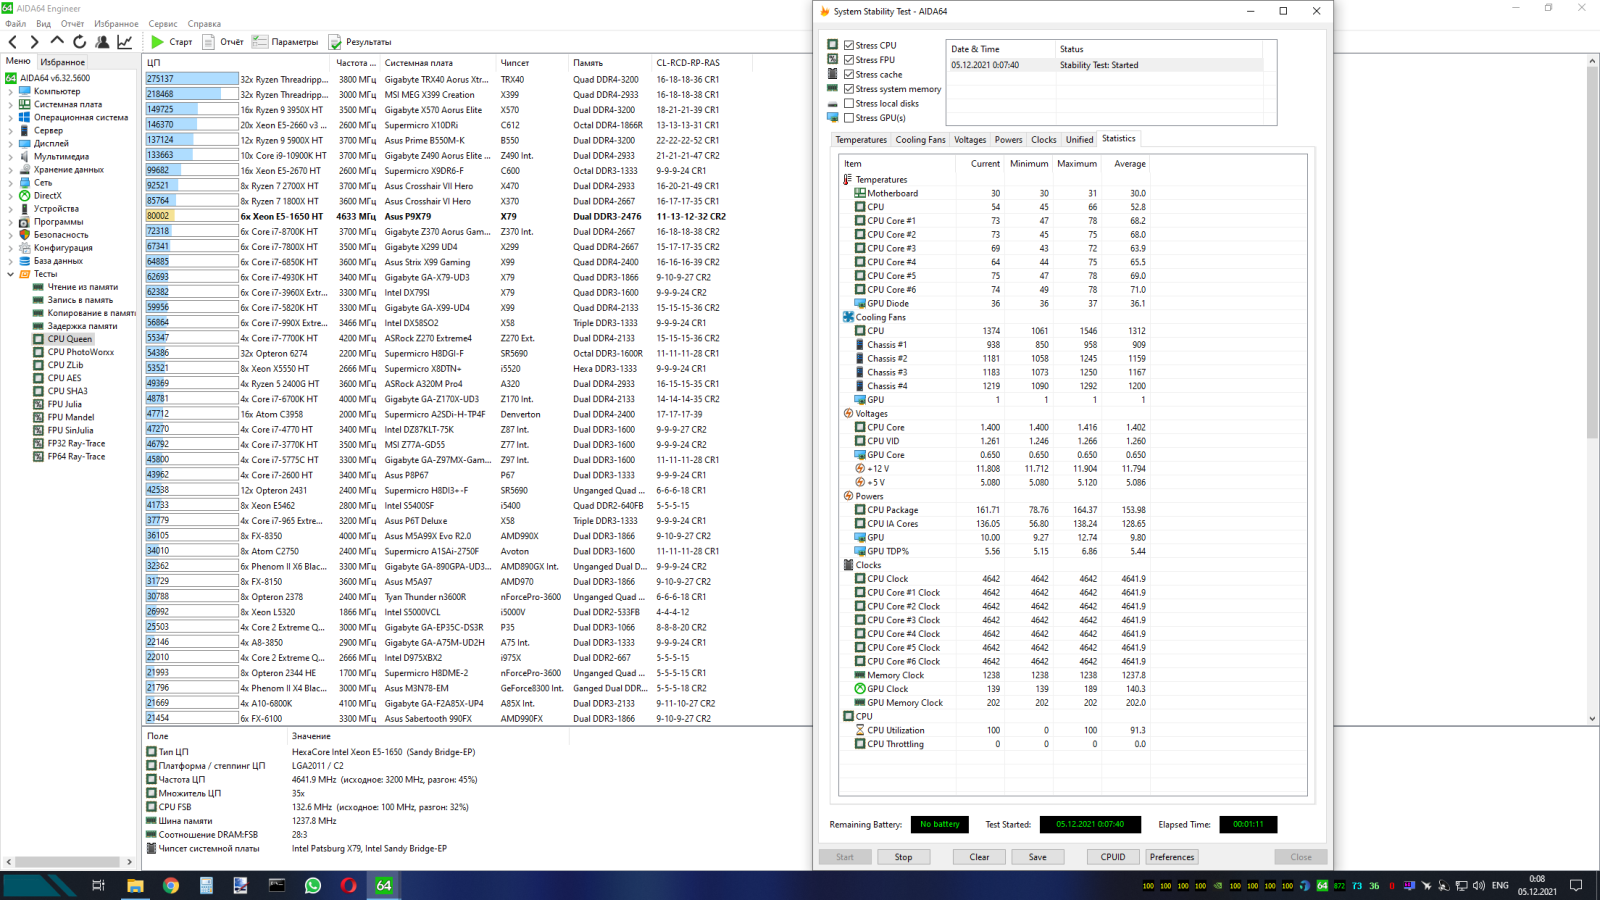The width and height of the screenshot is (1600, 900).
Task: Open Calculator from the taskbar
Action: [x=206, y=885]
